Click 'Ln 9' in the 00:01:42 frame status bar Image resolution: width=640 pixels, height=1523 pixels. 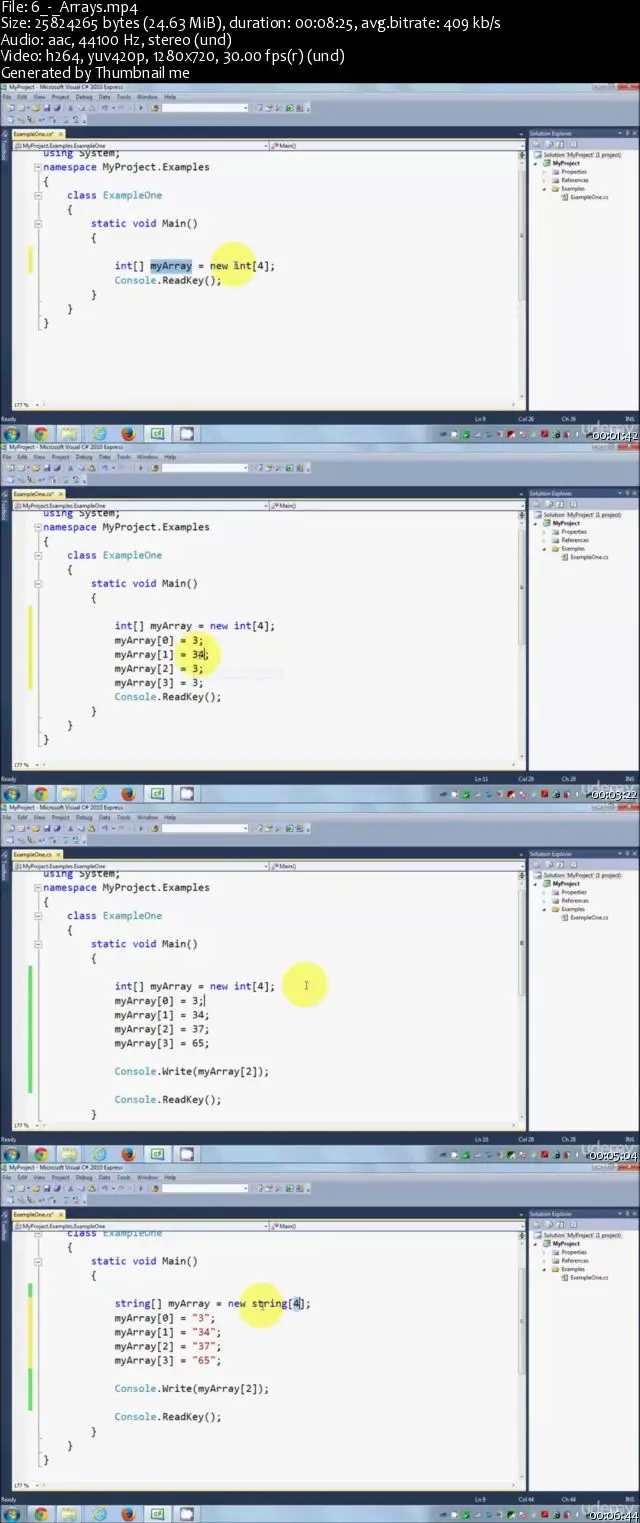pos(481,419)
